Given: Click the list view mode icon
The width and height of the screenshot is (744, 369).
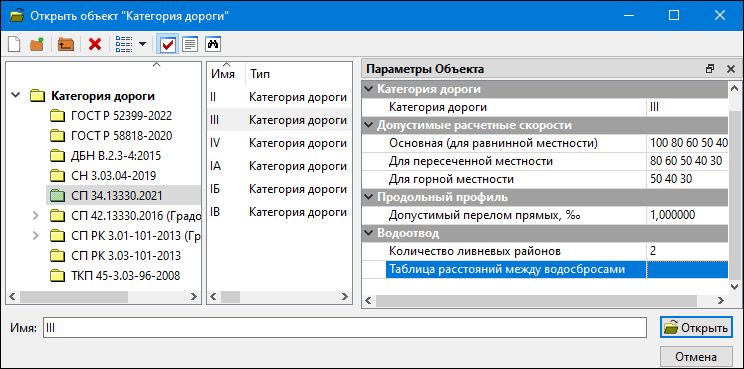Looking at the screenshot, I should click(124, 45).
